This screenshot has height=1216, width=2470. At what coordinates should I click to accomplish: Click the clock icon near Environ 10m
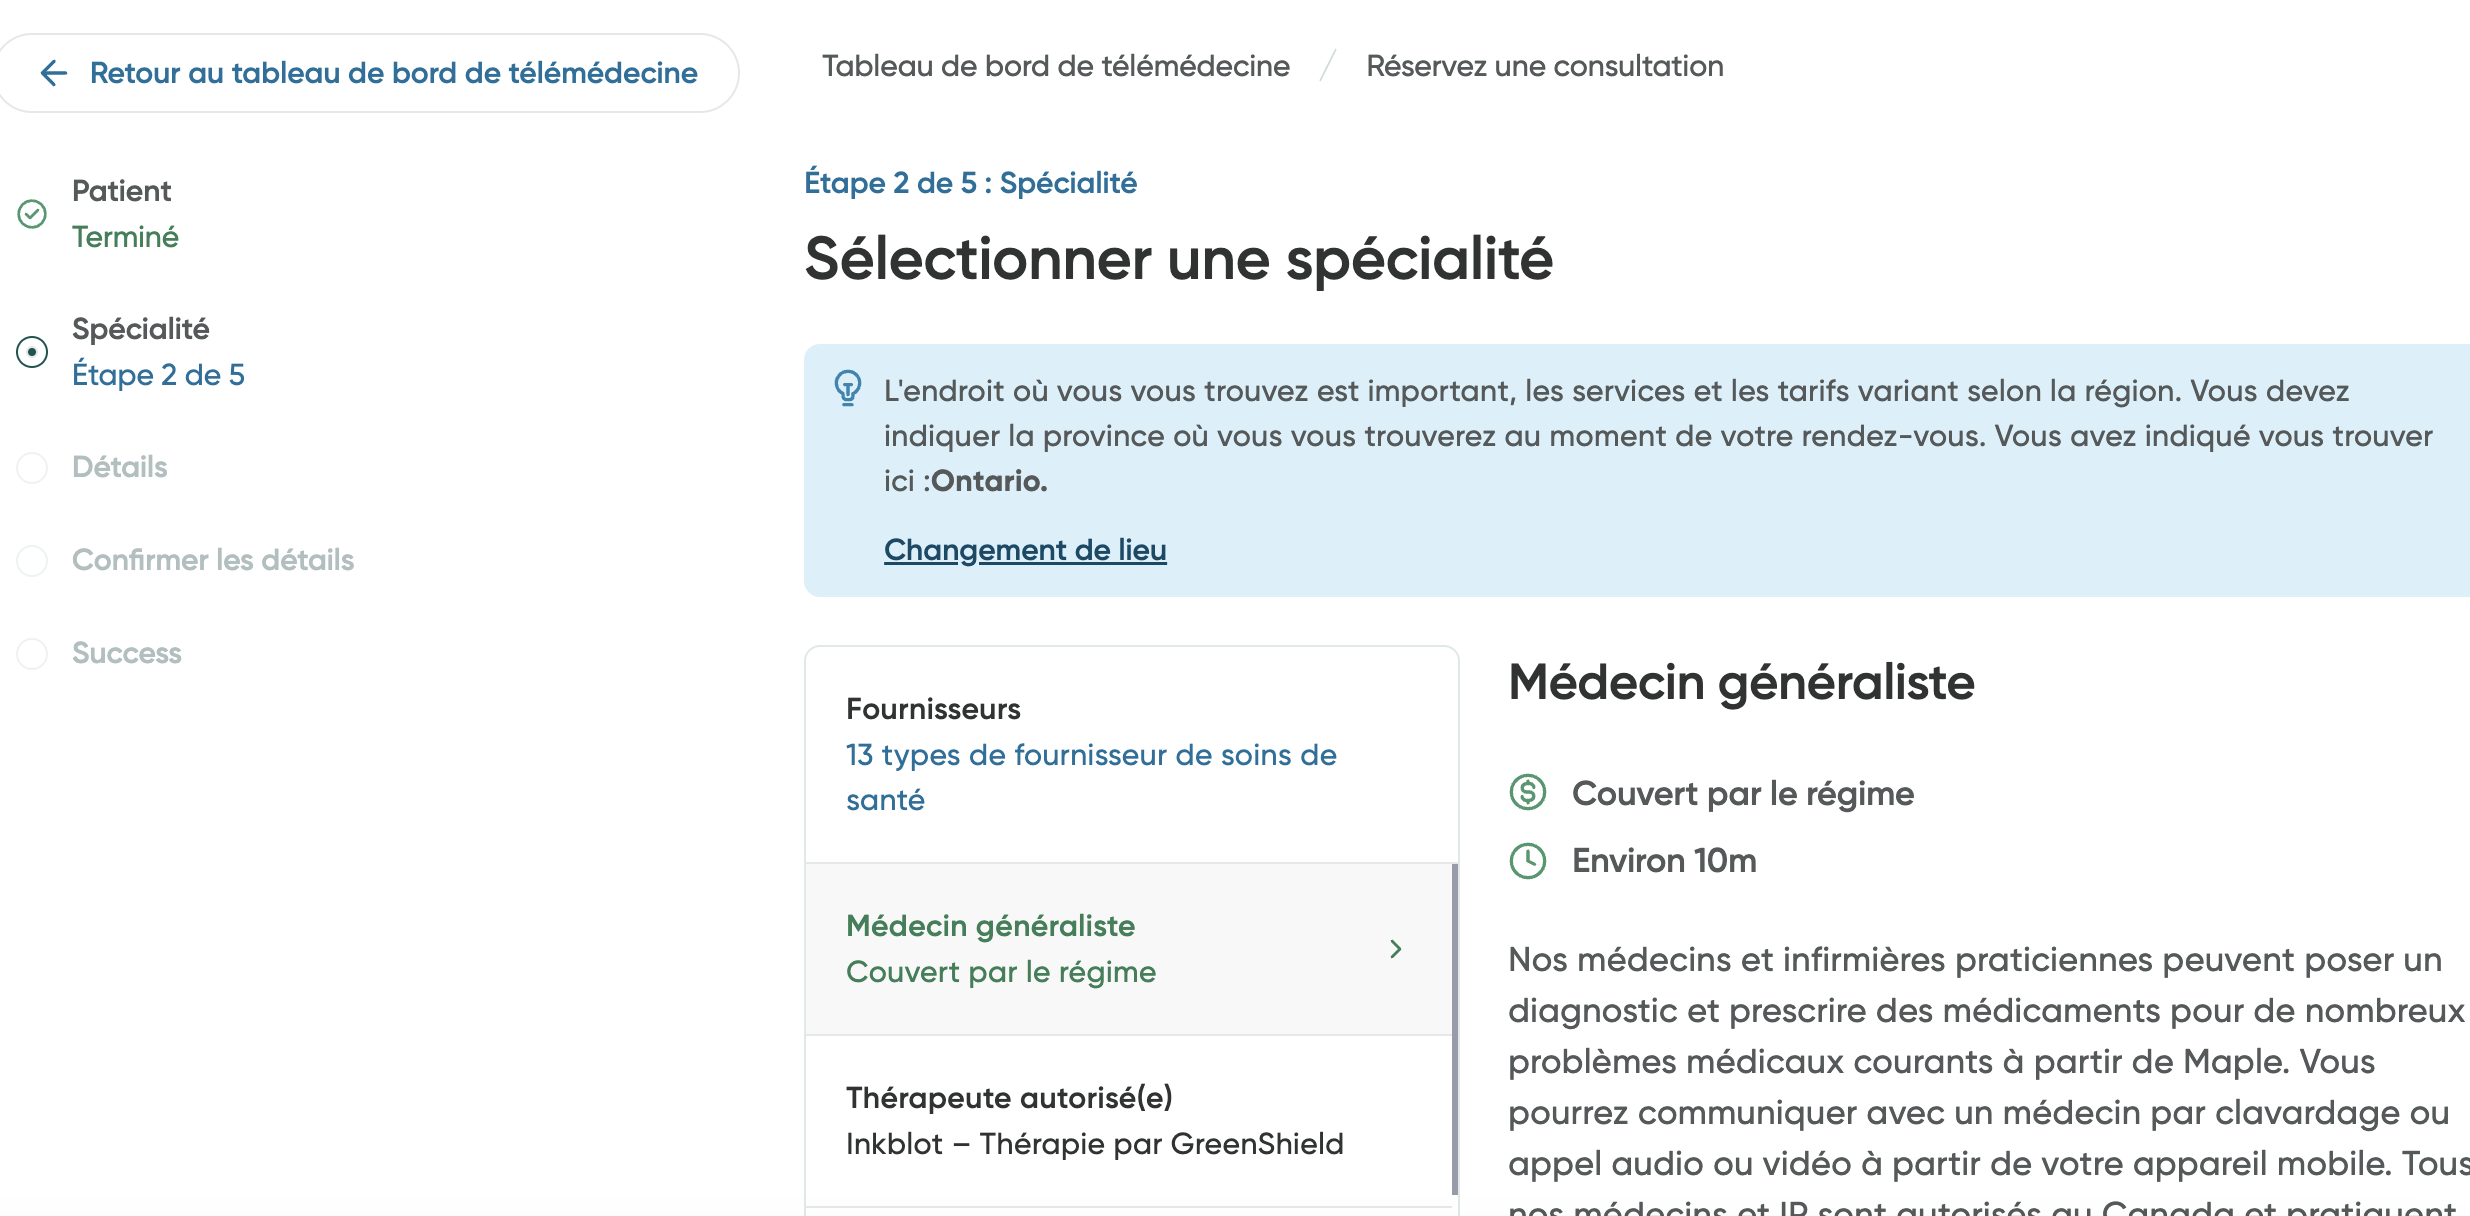pyautogui.click(x=1525, y=859)
